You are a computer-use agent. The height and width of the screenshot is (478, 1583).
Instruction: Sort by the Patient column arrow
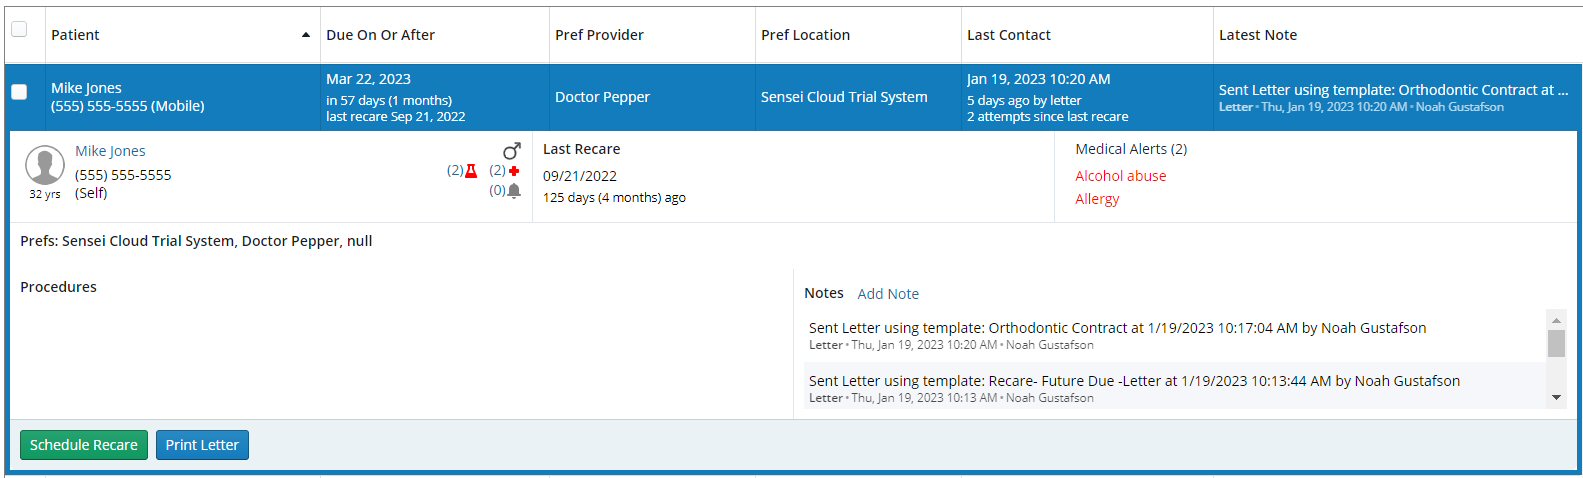pos(305,35)
